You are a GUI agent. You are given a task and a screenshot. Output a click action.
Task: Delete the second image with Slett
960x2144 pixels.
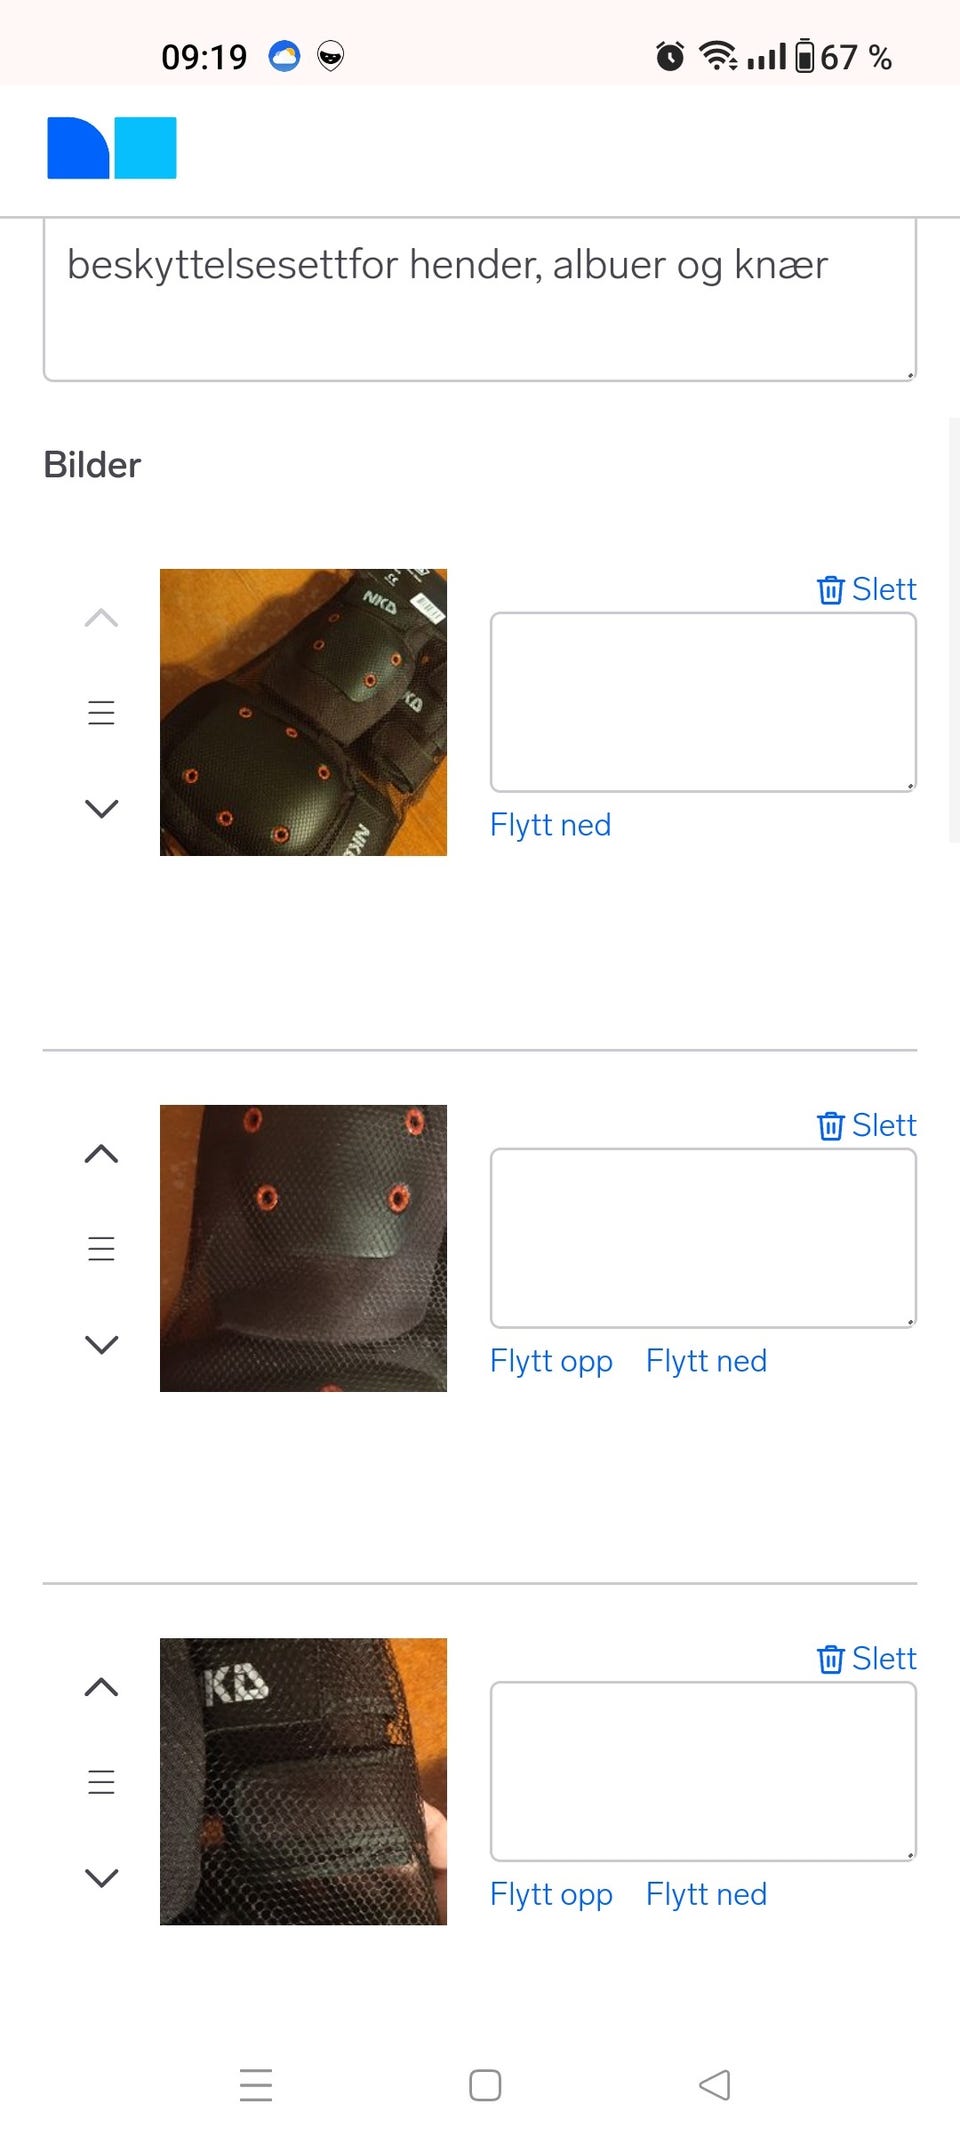coord(866,1125)
